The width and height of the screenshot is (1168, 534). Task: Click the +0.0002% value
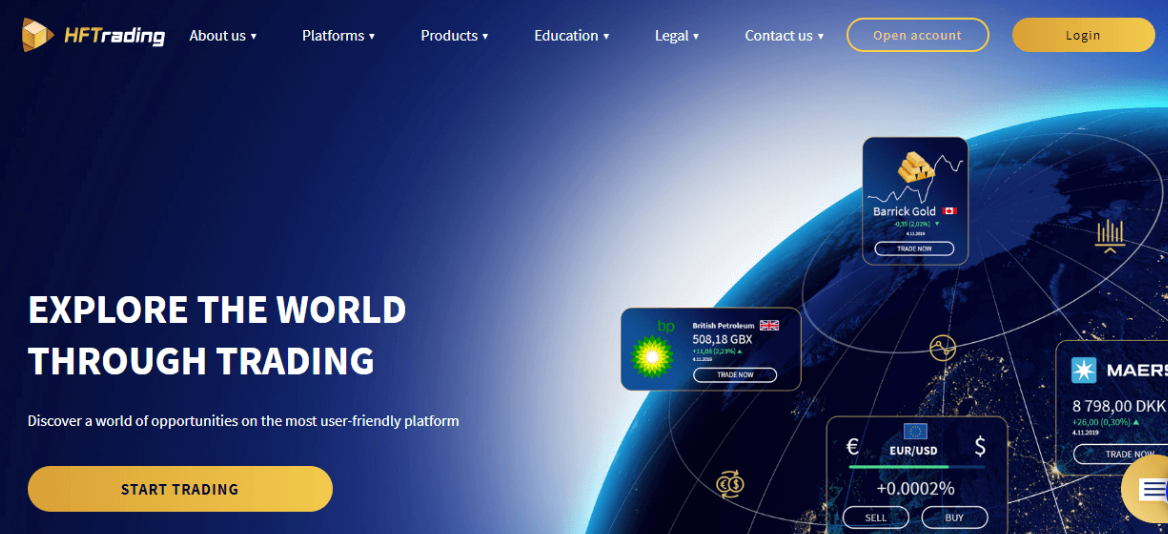click(915, 489)
